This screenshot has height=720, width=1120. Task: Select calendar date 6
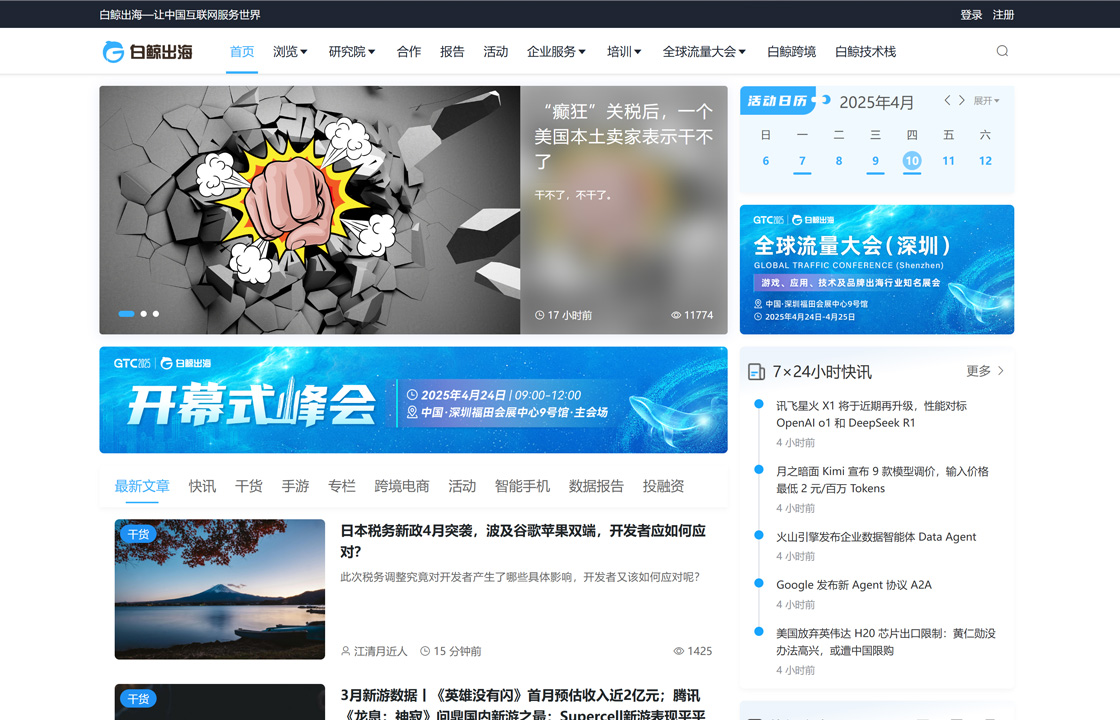[x=766, y=161]
